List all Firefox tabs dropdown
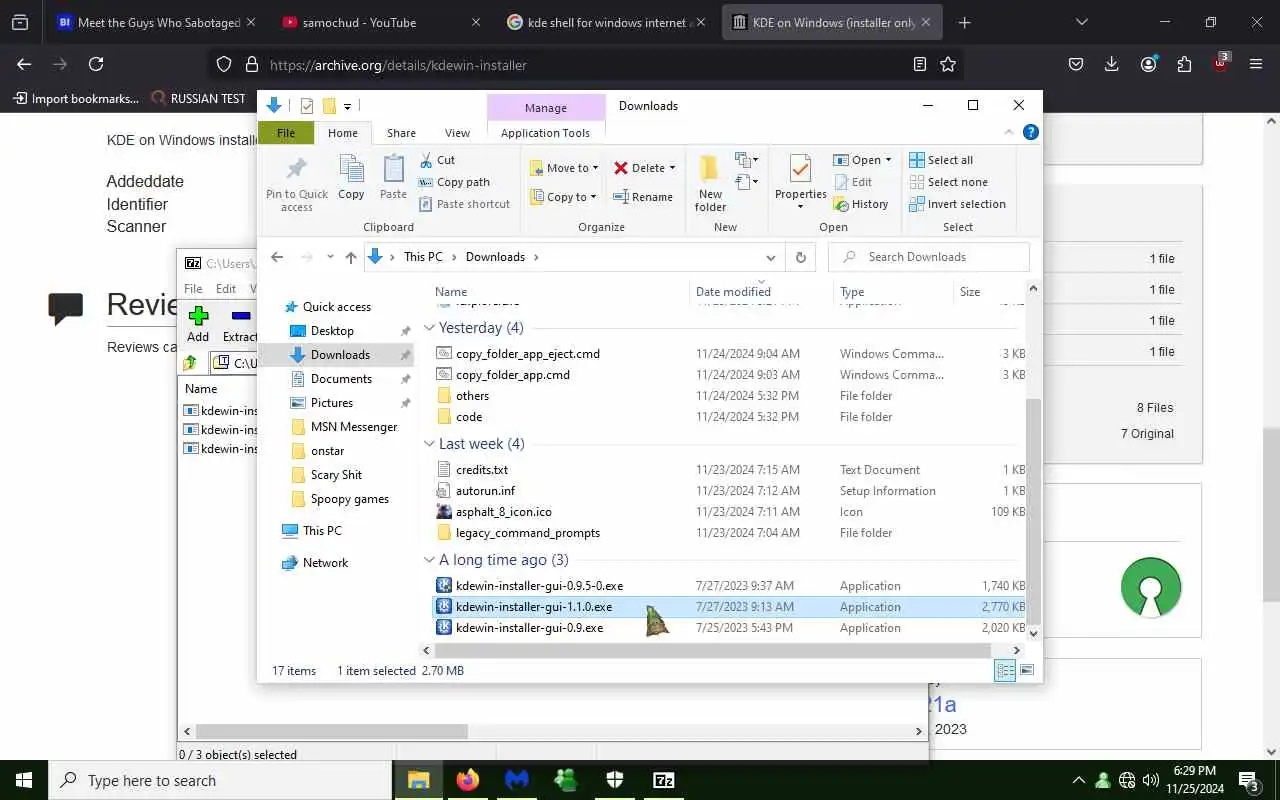1280x800 pixels. (1081, 22)
